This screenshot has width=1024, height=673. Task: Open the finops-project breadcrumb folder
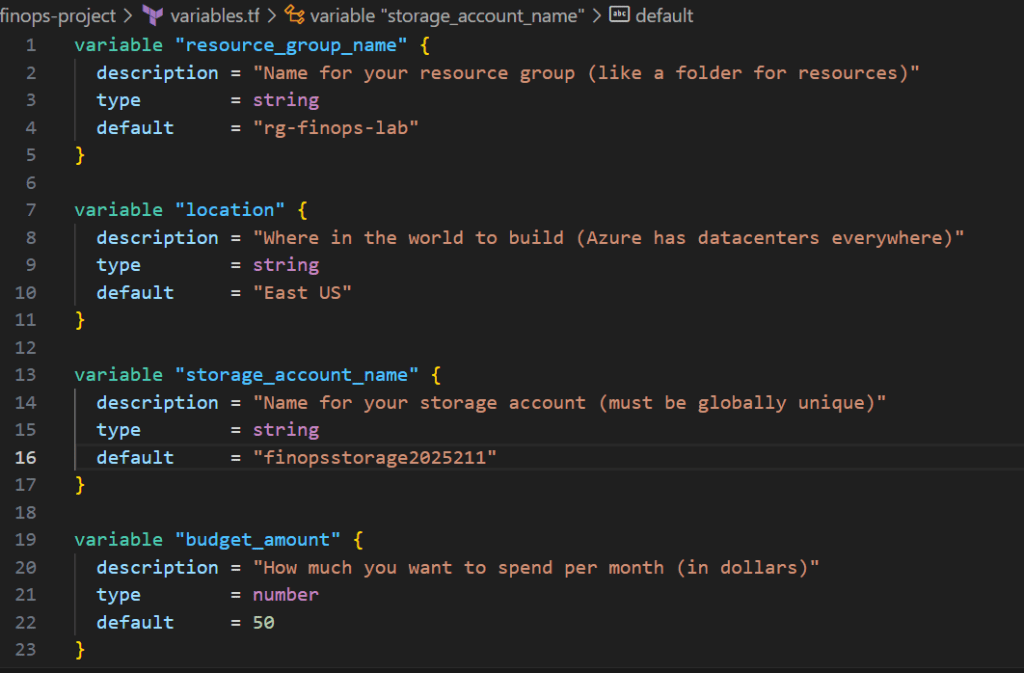[58, 16]
